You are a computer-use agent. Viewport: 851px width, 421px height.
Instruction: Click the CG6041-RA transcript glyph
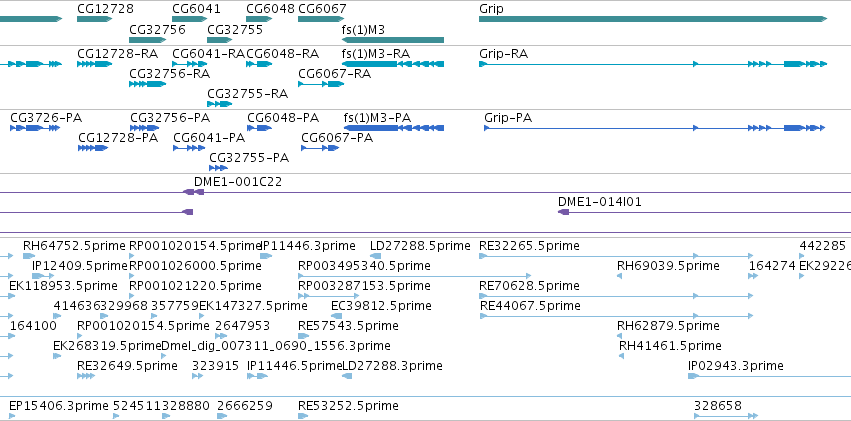pos(189,64)
